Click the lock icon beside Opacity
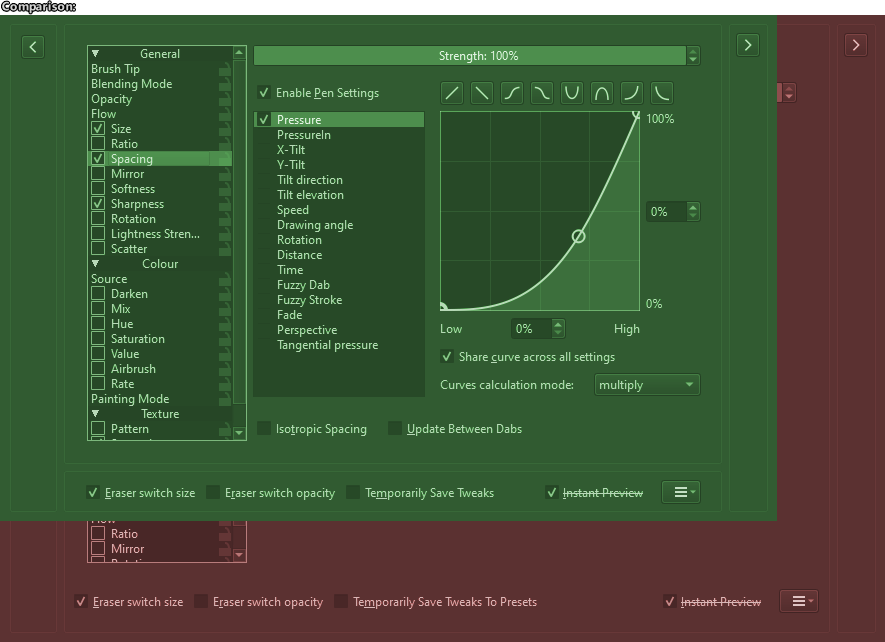The image size is (885, 642). 225,99
